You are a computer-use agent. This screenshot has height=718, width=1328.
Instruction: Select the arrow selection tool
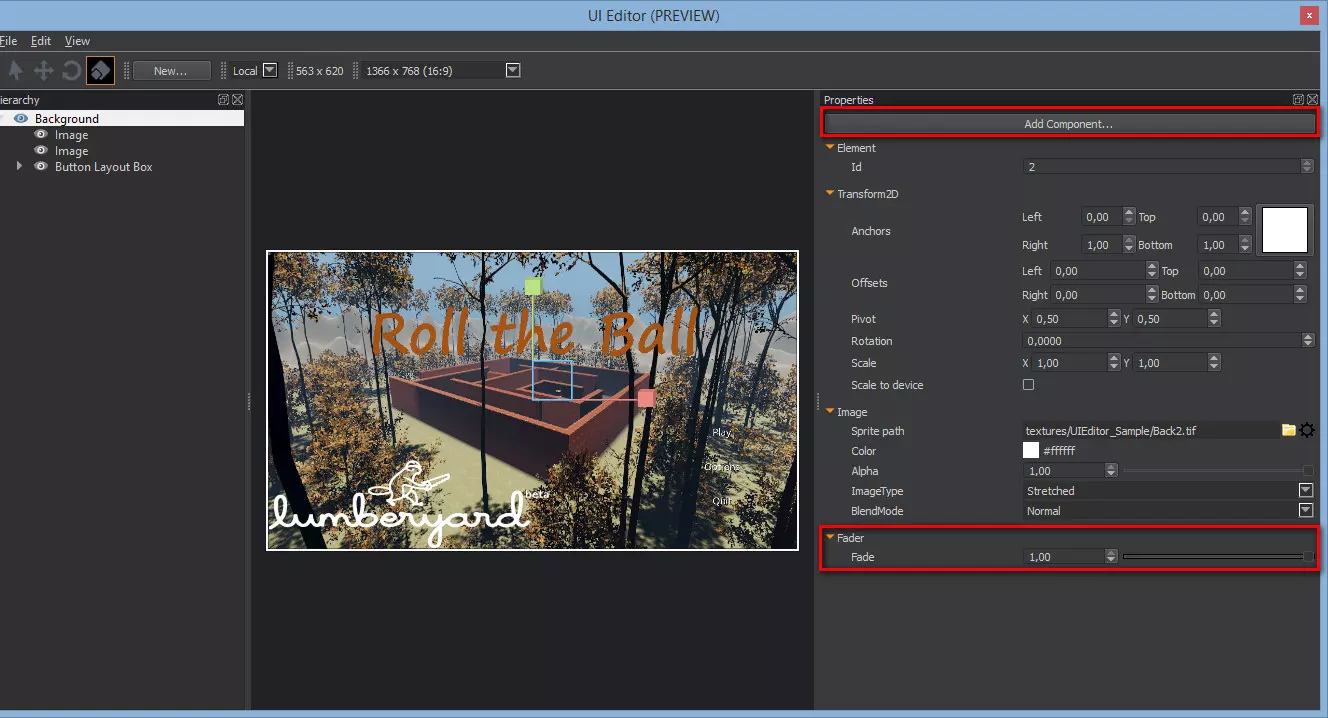point(15,71)
